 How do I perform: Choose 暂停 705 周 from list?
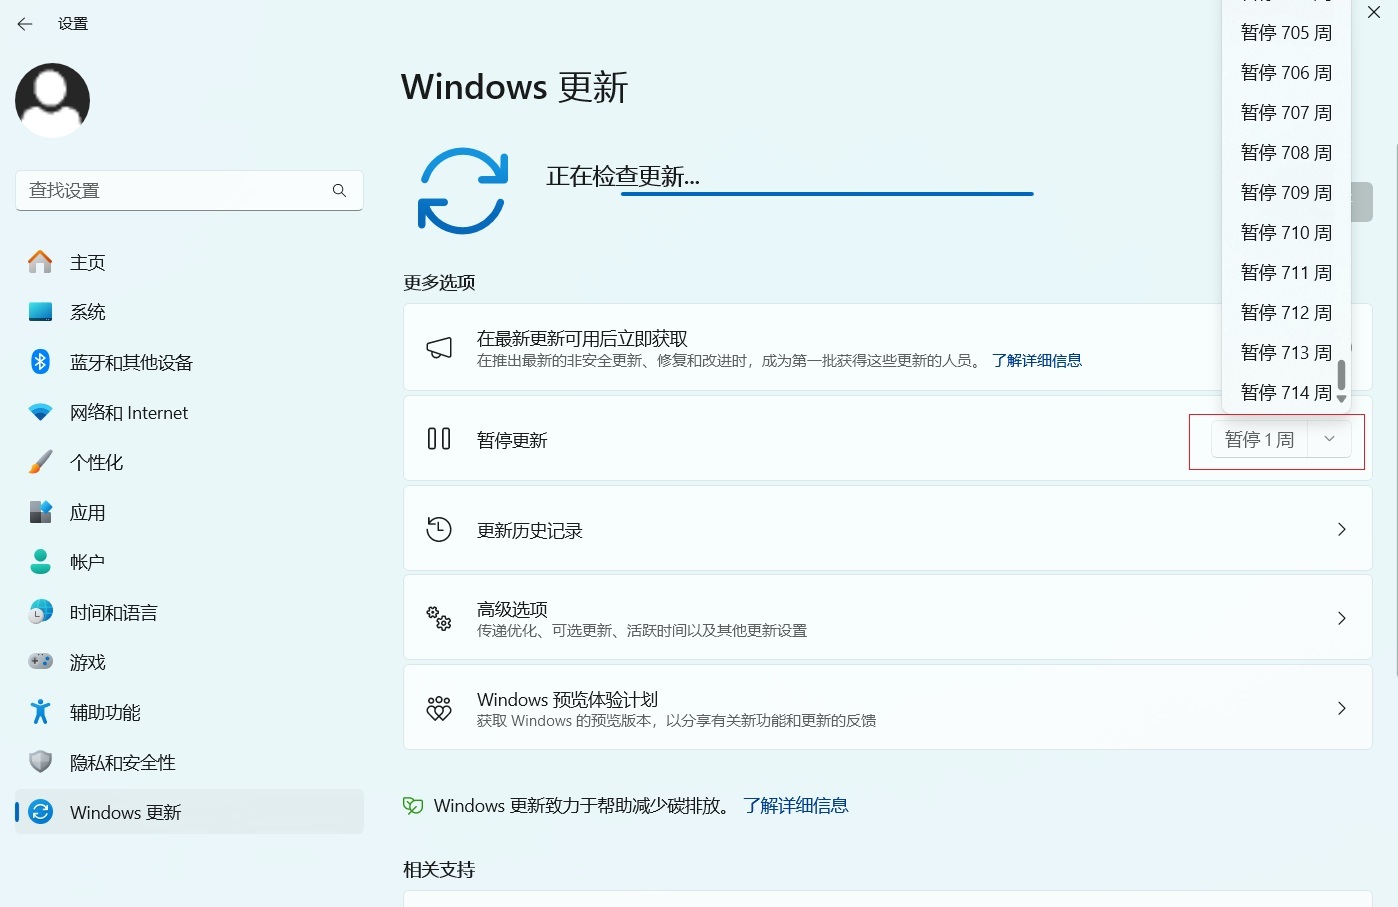point(1286,33)
